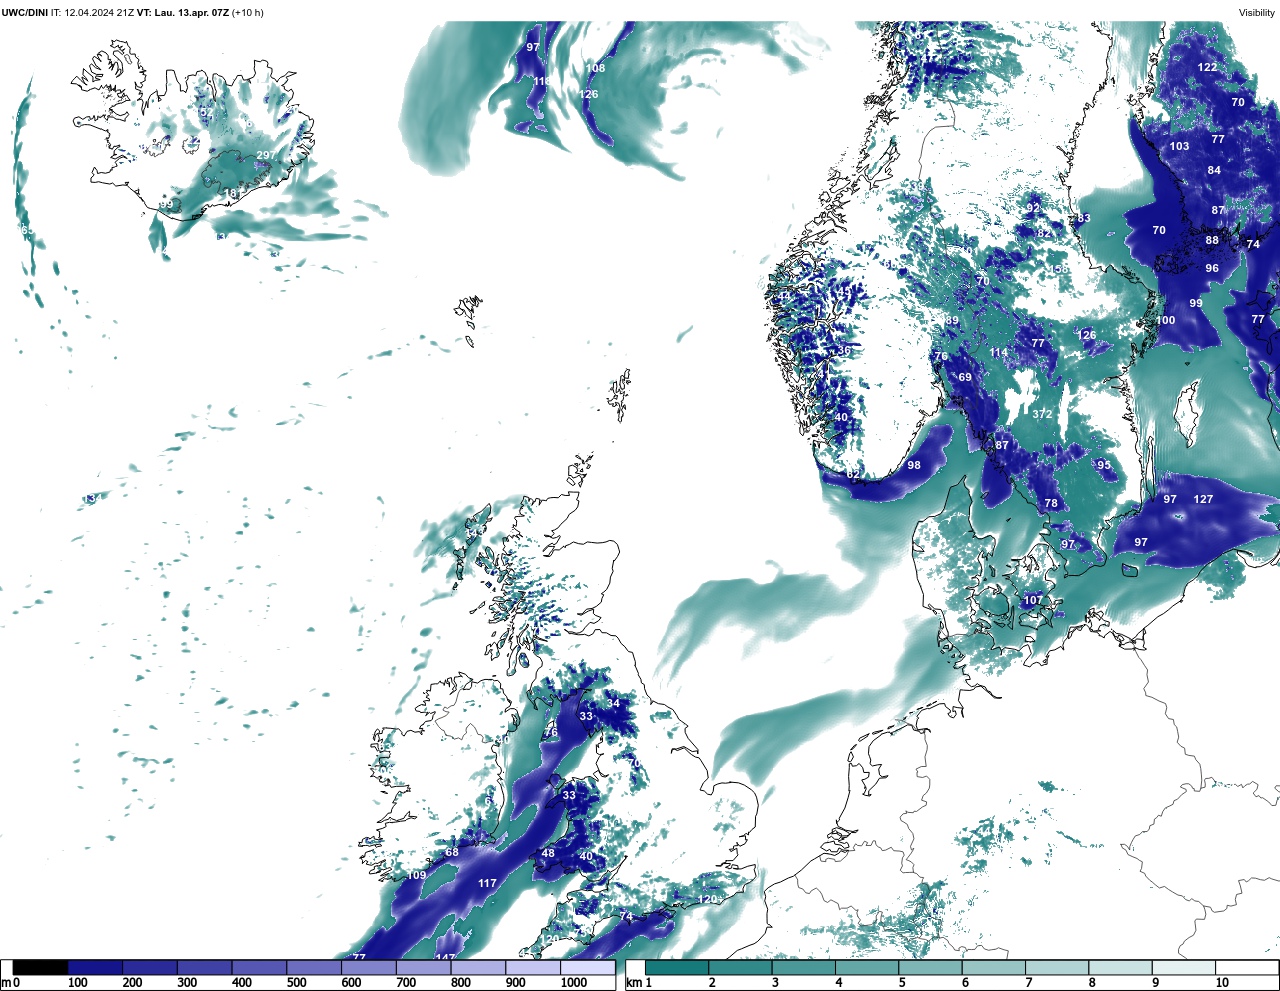Click the 'km' unit label in legend

pos(632,983)
